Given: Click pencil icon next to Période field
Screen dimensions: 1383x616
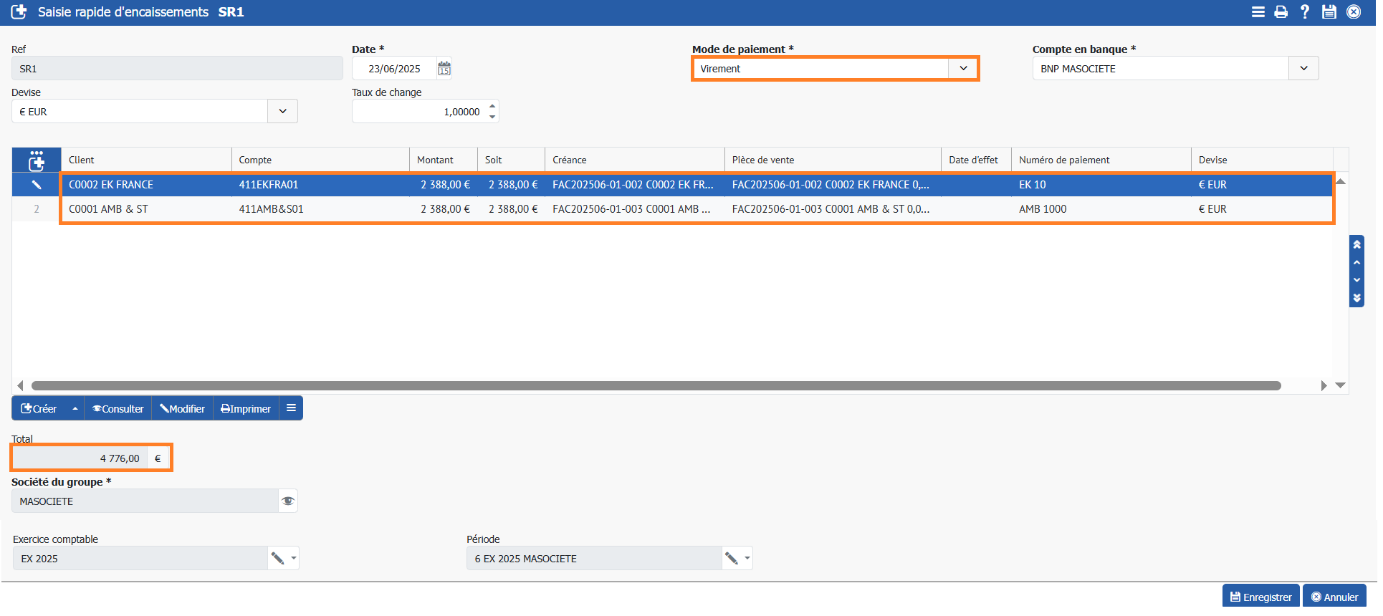Looking at the screenshot, I should 731,559.
